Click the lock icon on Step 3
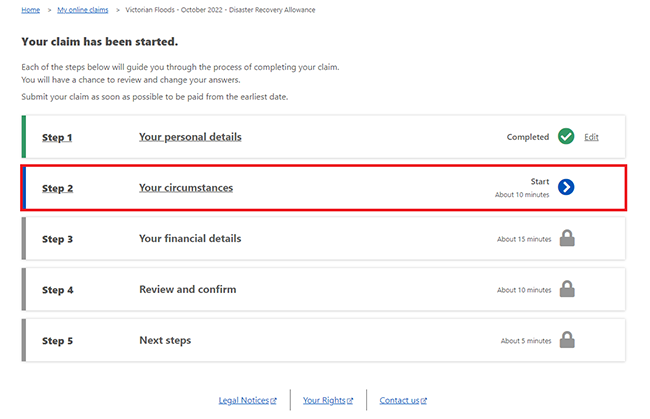The image size is (650, 419). [567, 238]
